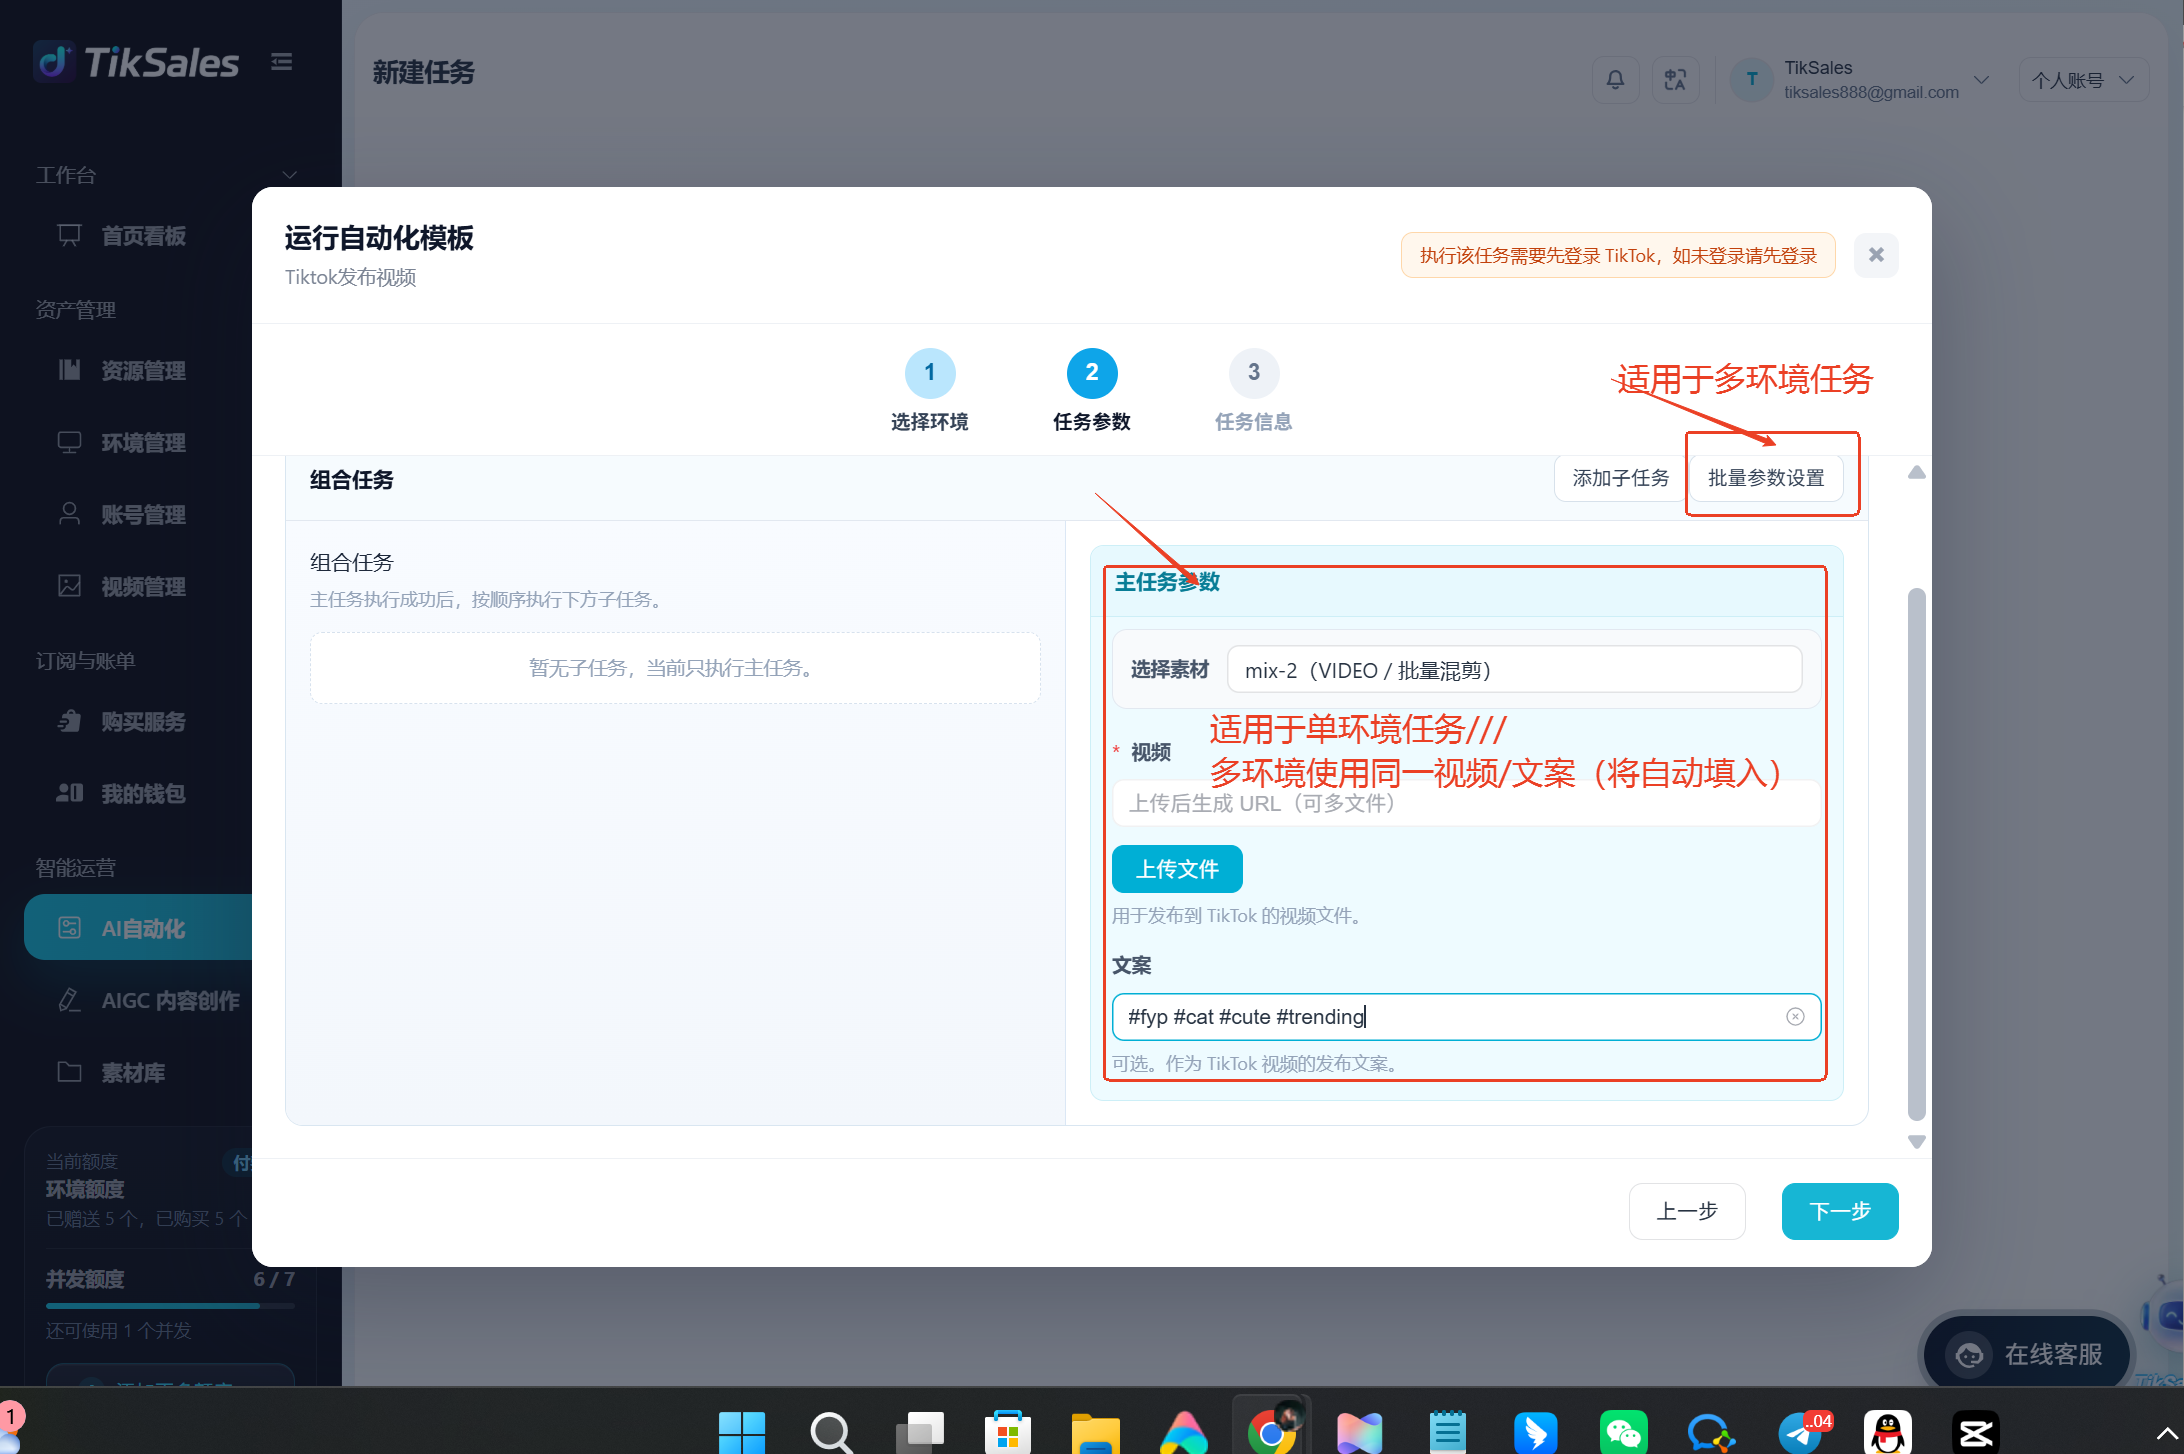2184x1454 pixels.
Task: Launch WeChat from the taskbar
Action: (1623, 1432)
